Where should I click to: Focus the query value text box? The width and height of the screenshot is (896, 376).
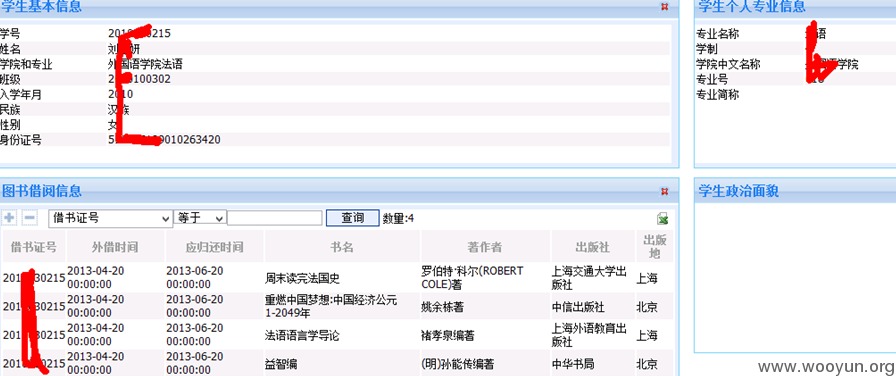click(275, 218)
